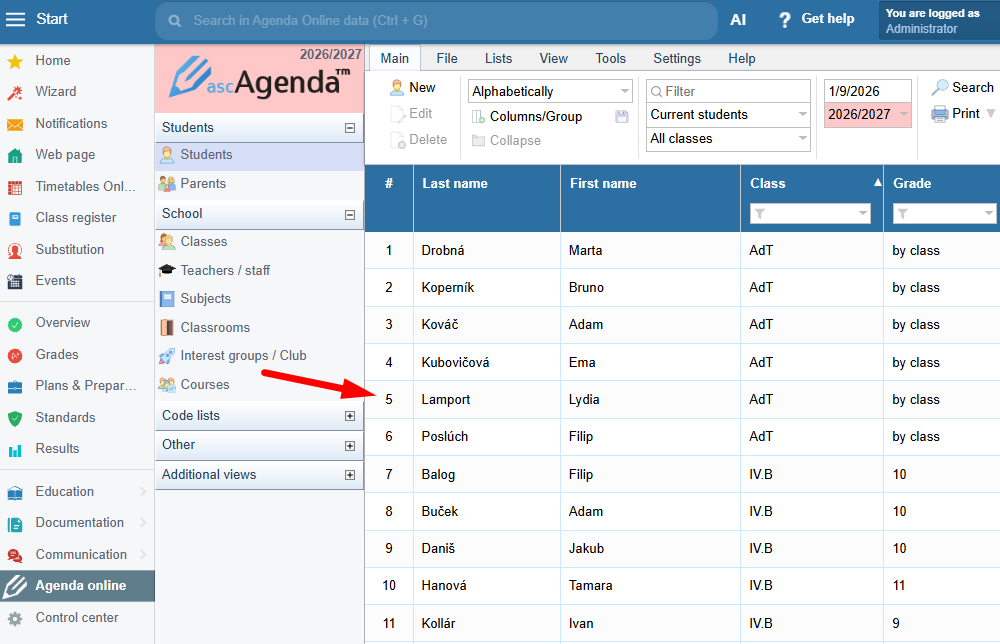Open the hamburger Start menu icon

pos(15,19)
